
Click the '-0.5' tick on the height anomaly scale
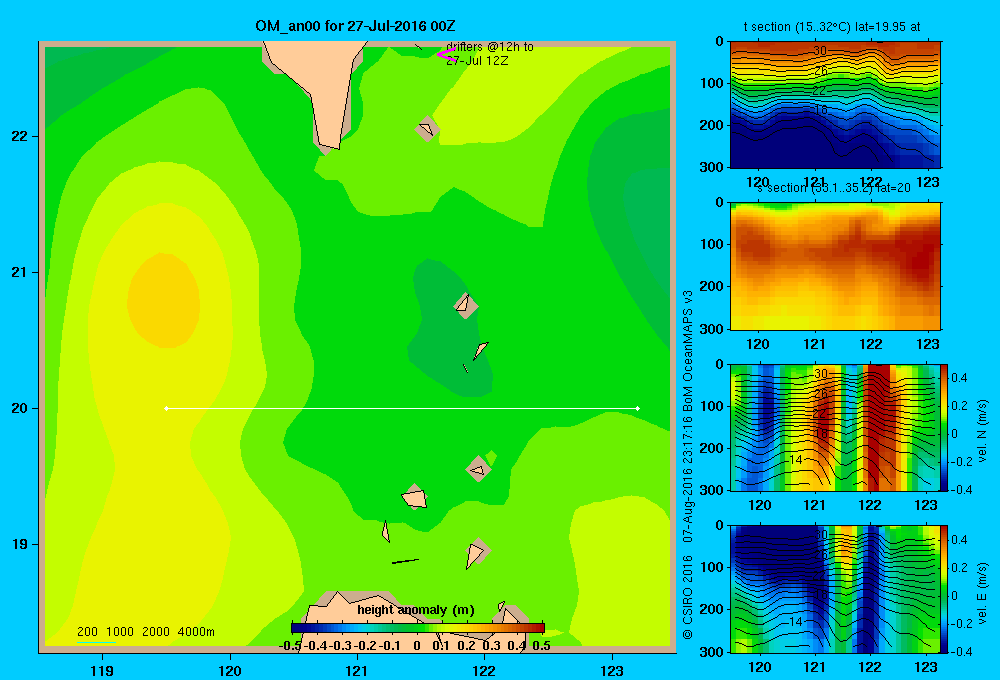click(x=290, y=646)
